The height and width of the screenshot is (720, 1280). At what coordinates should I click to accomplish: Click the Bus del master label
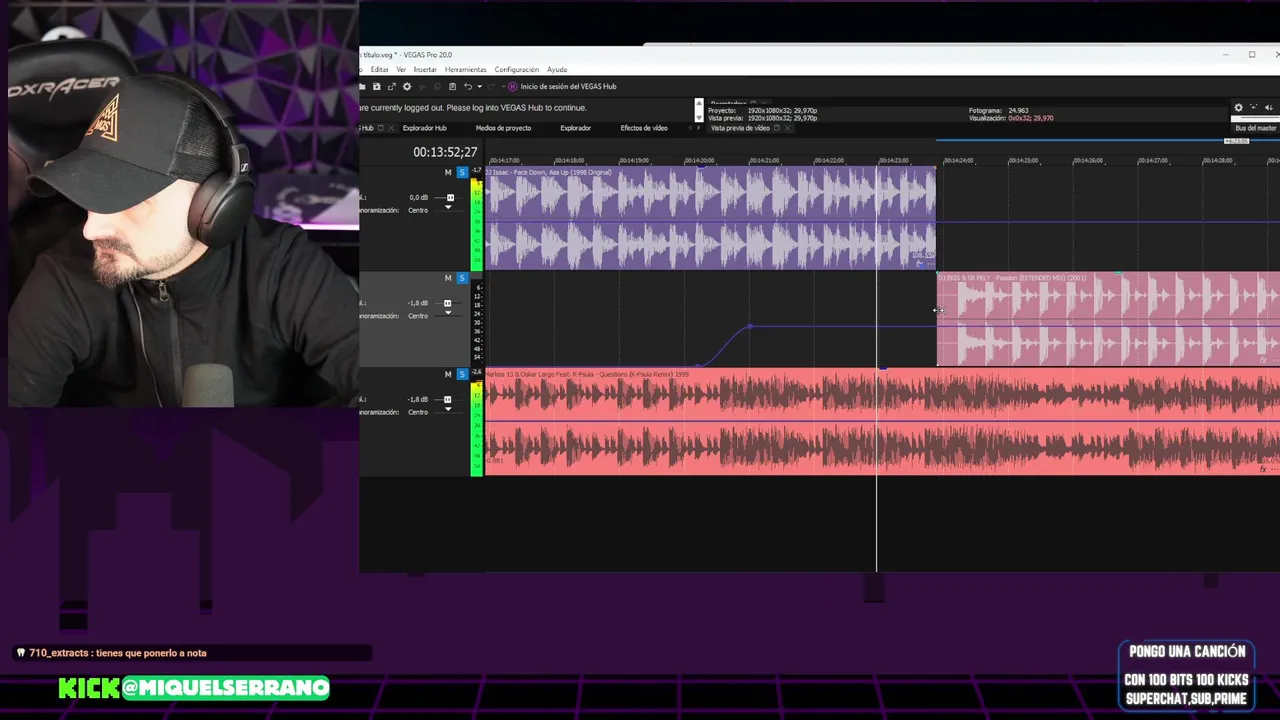coord(1256,128)
